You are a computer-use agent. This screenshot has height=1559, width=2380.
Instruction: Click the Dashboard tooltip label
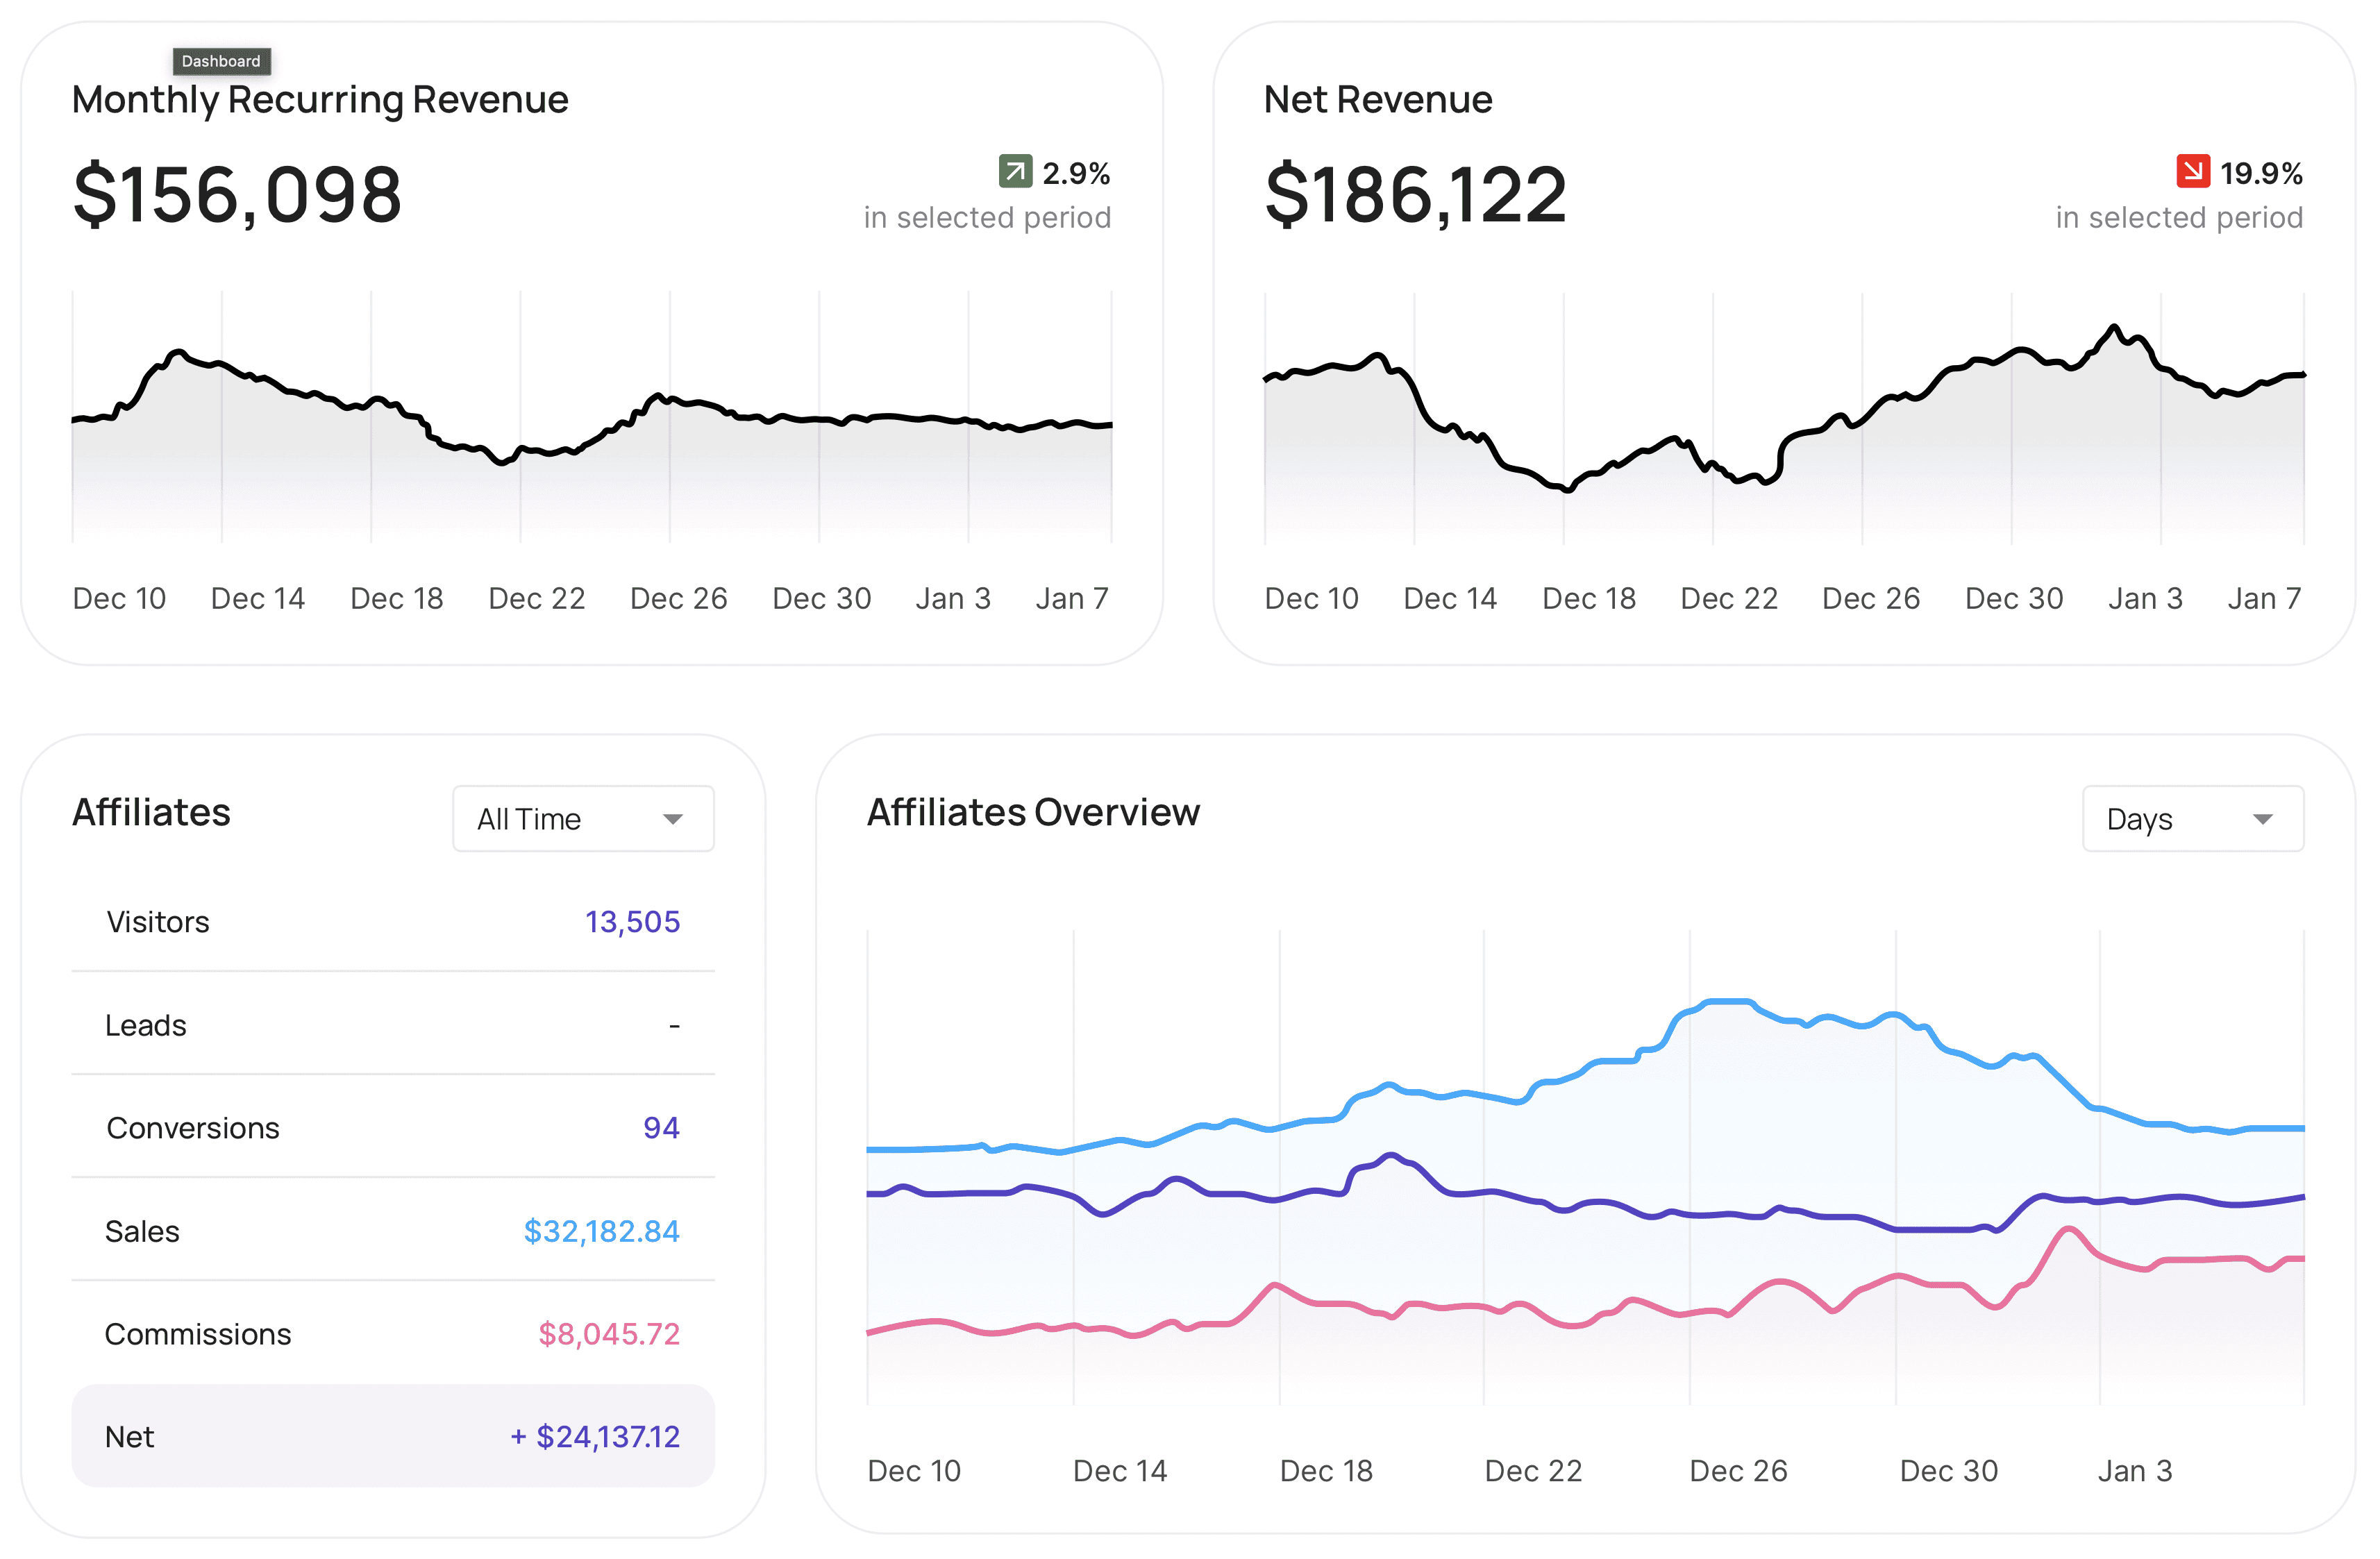point(221,61)
